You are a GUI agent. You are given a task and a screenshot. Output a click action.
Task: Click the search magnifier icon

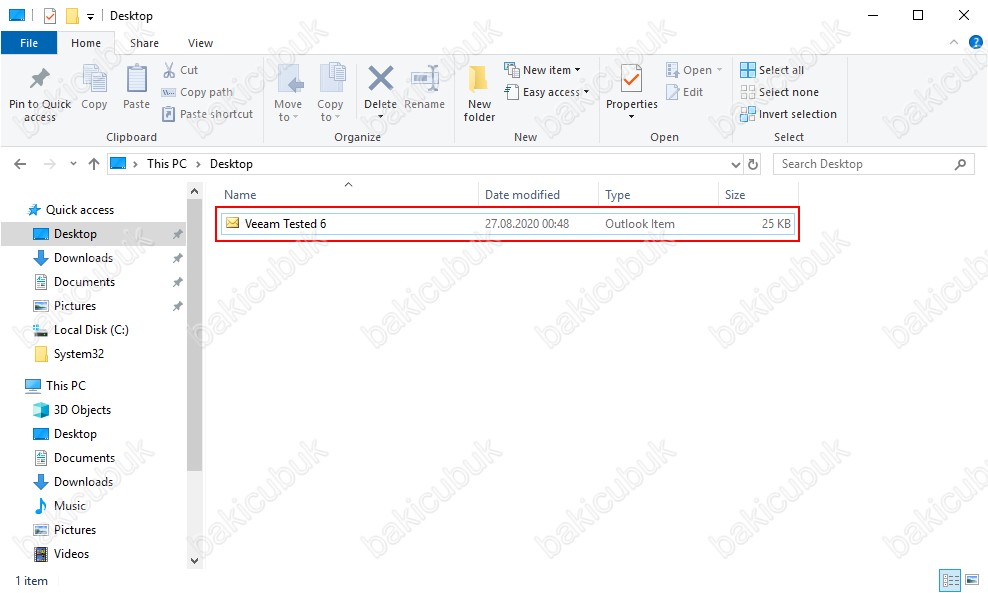click(x=960, y=164)
